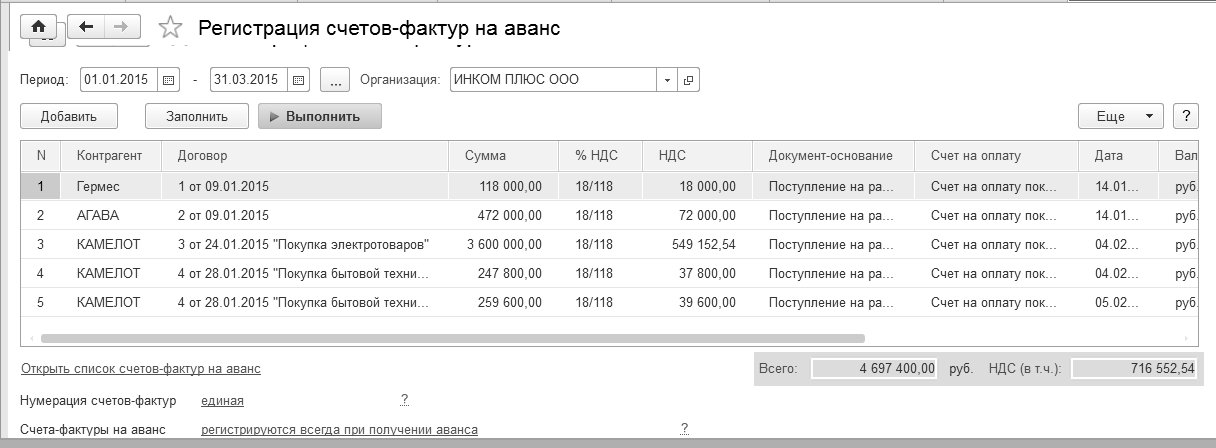
Task: Open the selected organization's card icon
Action: click(689, 80)
